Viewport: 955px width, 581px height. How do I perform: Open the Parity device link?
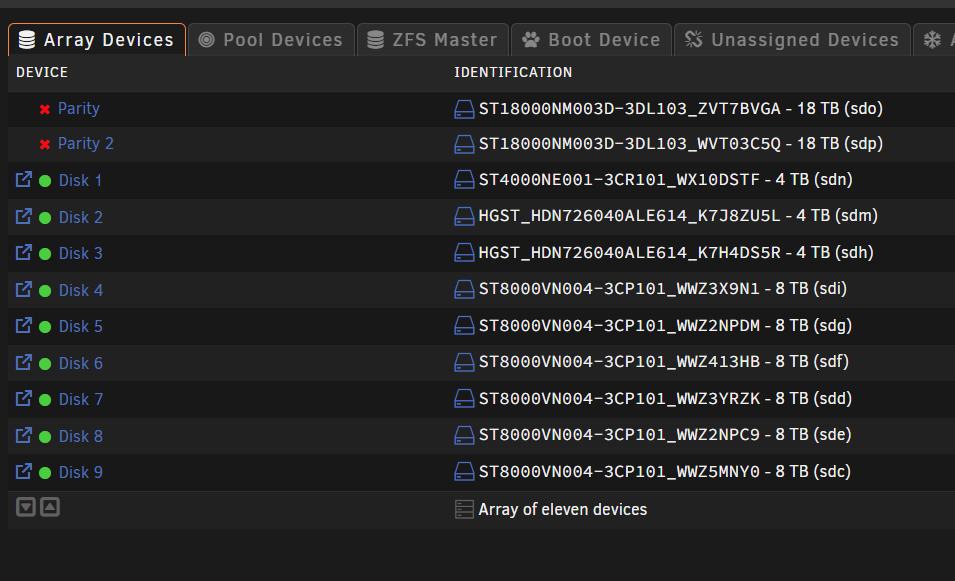(x=79, y=108)
